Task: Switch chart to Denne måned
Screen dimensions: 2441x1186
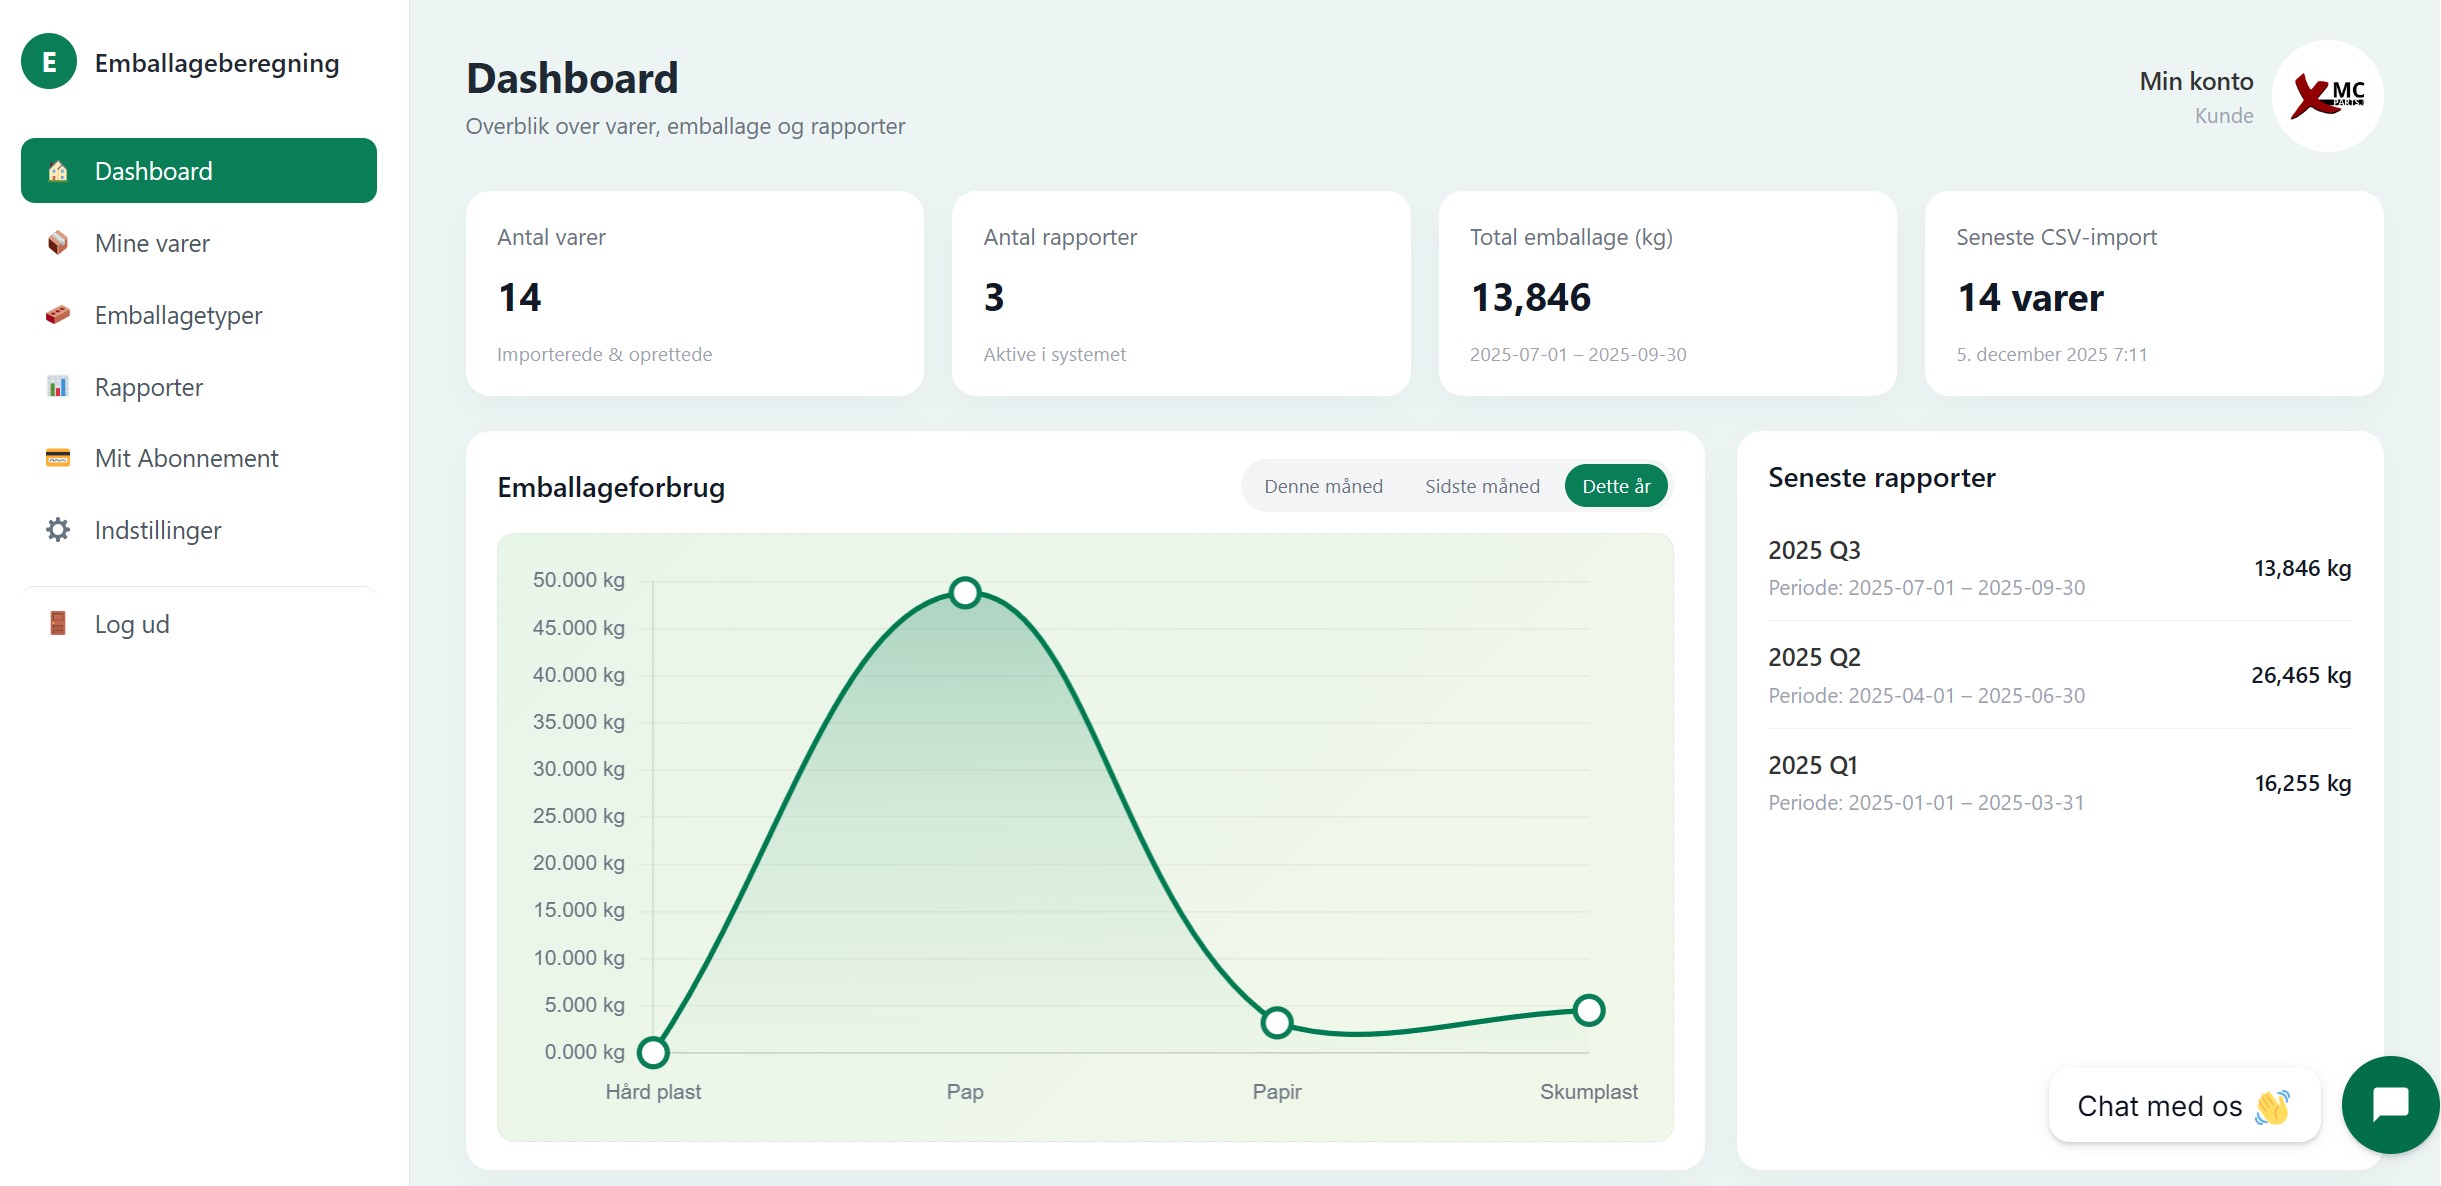Action: [x=1323, y=487]
